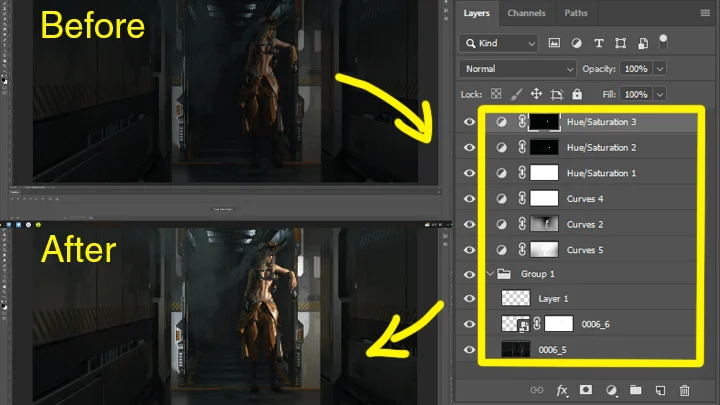Hide Layer 1 with eye icon
The height and width of the screenshot is (405, 720).
point(469,298)
